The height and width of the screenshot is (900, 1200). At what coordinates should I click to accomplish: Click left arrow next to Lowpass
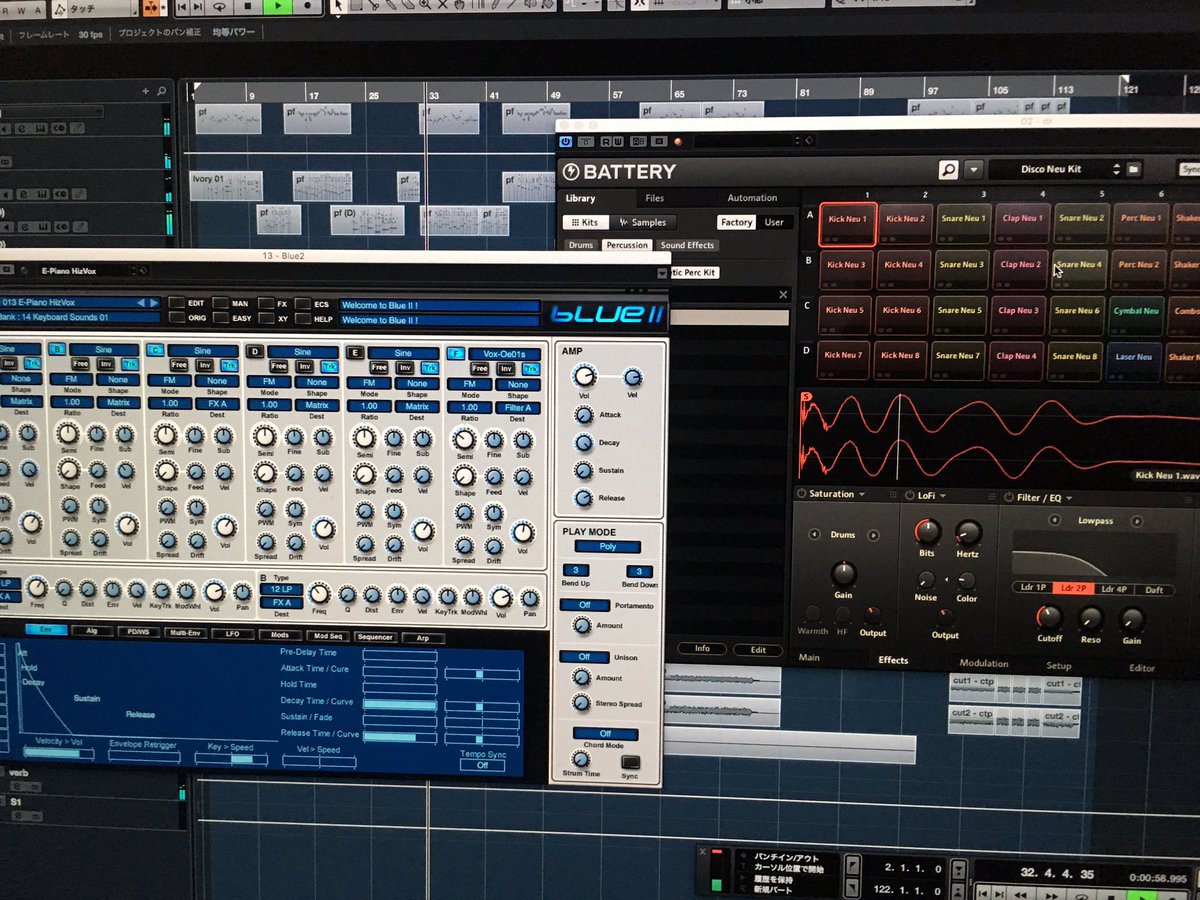[1054, 520]
